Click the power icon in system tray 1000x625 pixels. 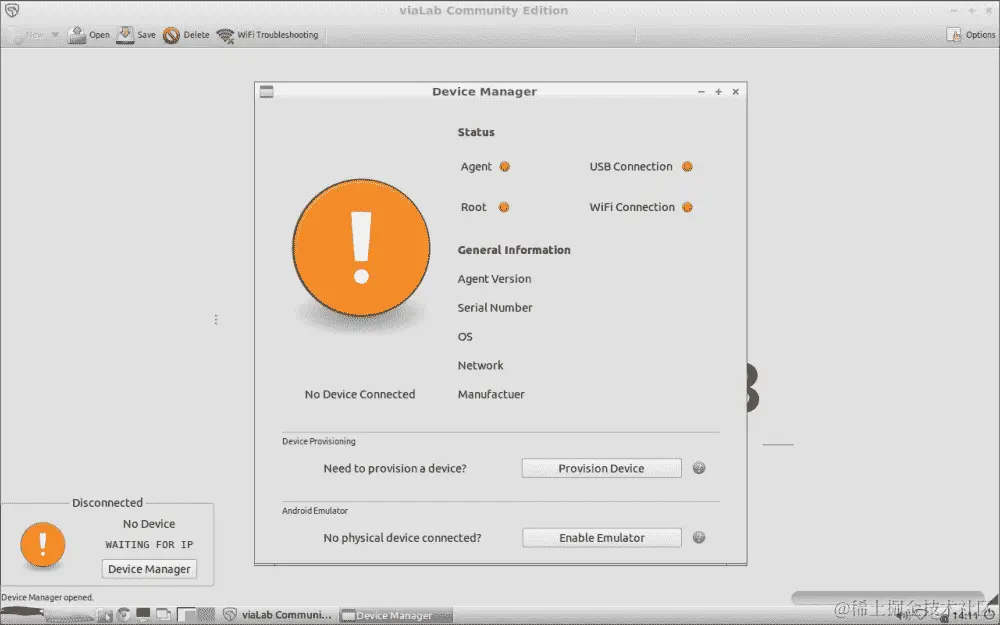989,614
